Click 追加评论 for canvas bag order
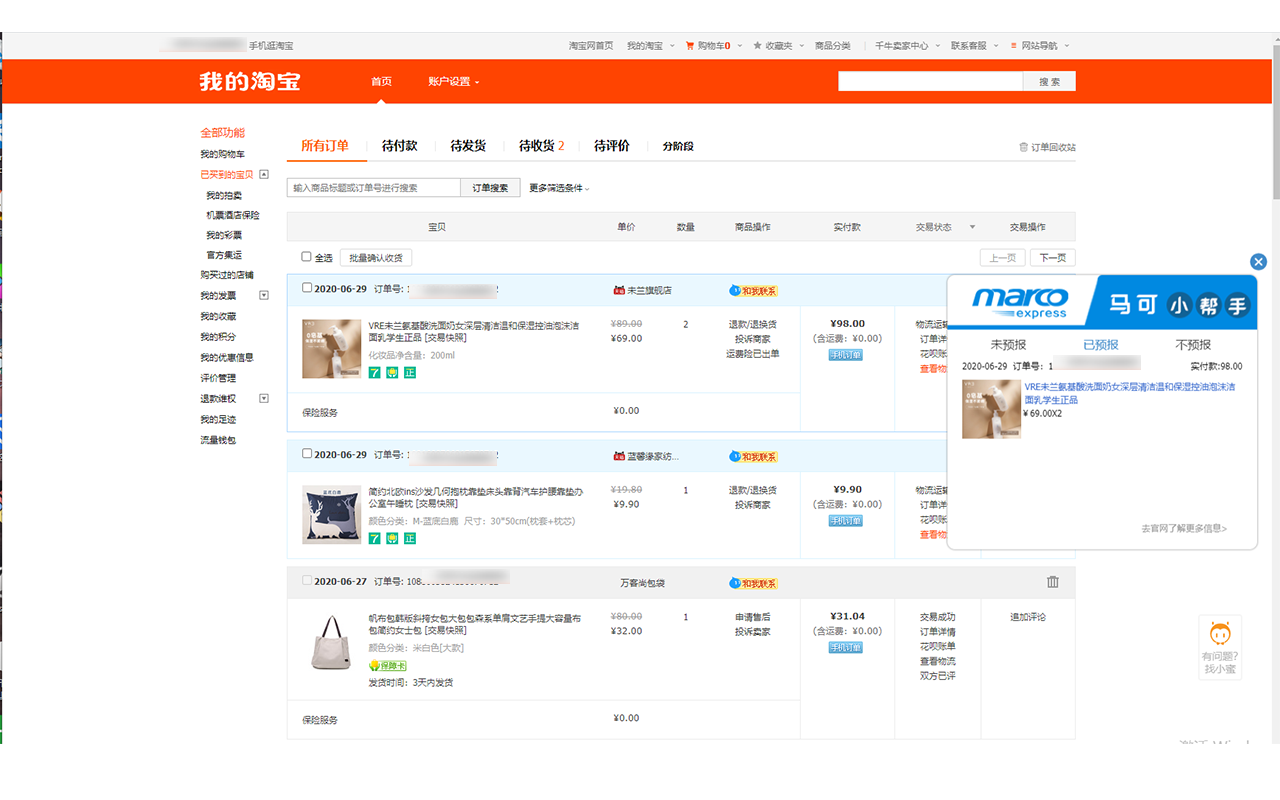 tap(1028, 617)
